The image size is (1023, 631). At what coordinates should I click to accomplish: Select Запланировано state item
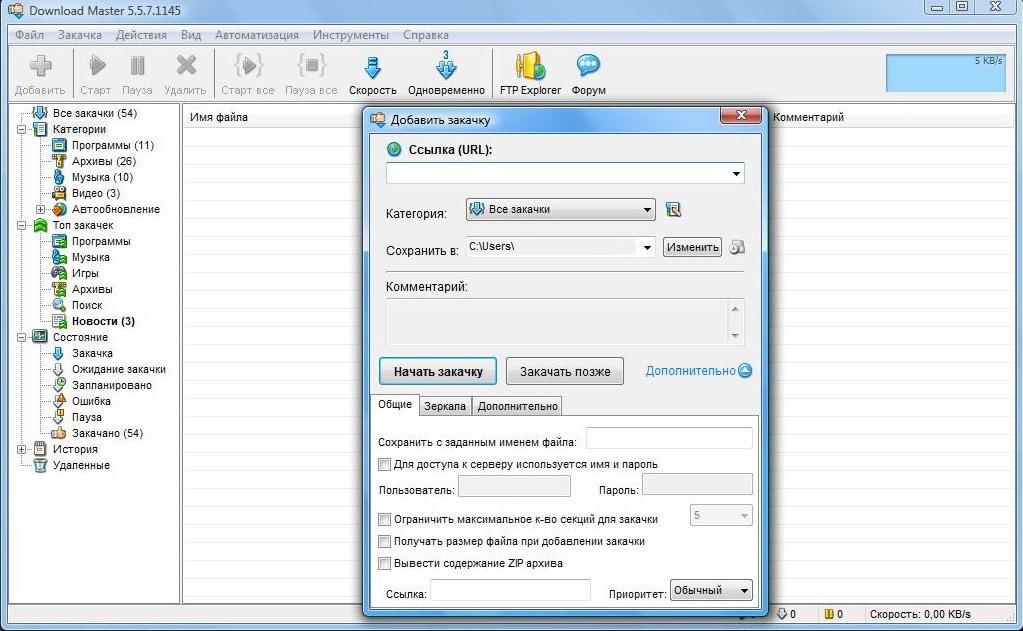pyautogui.click(x=112, y=385)
